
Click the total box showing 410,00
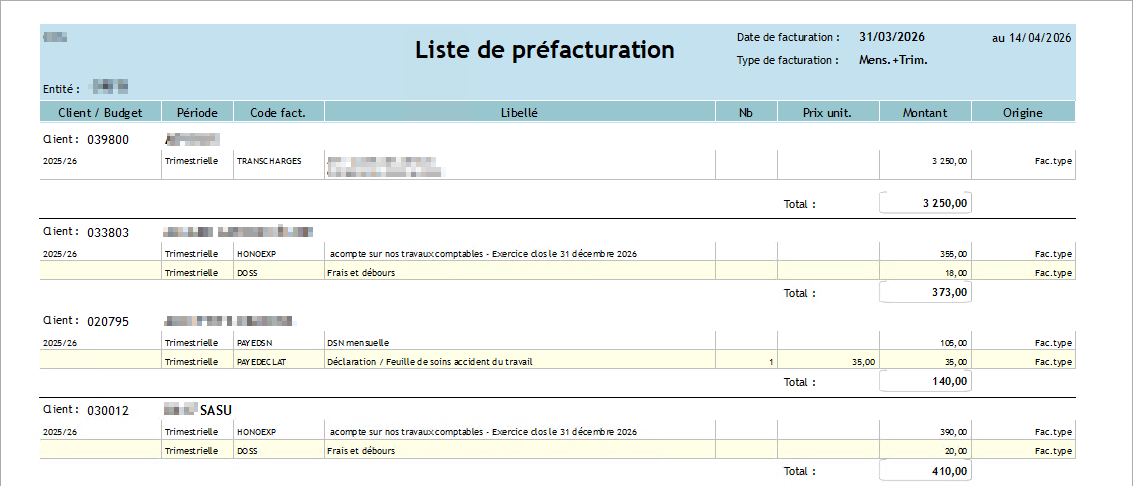[925, 470]
